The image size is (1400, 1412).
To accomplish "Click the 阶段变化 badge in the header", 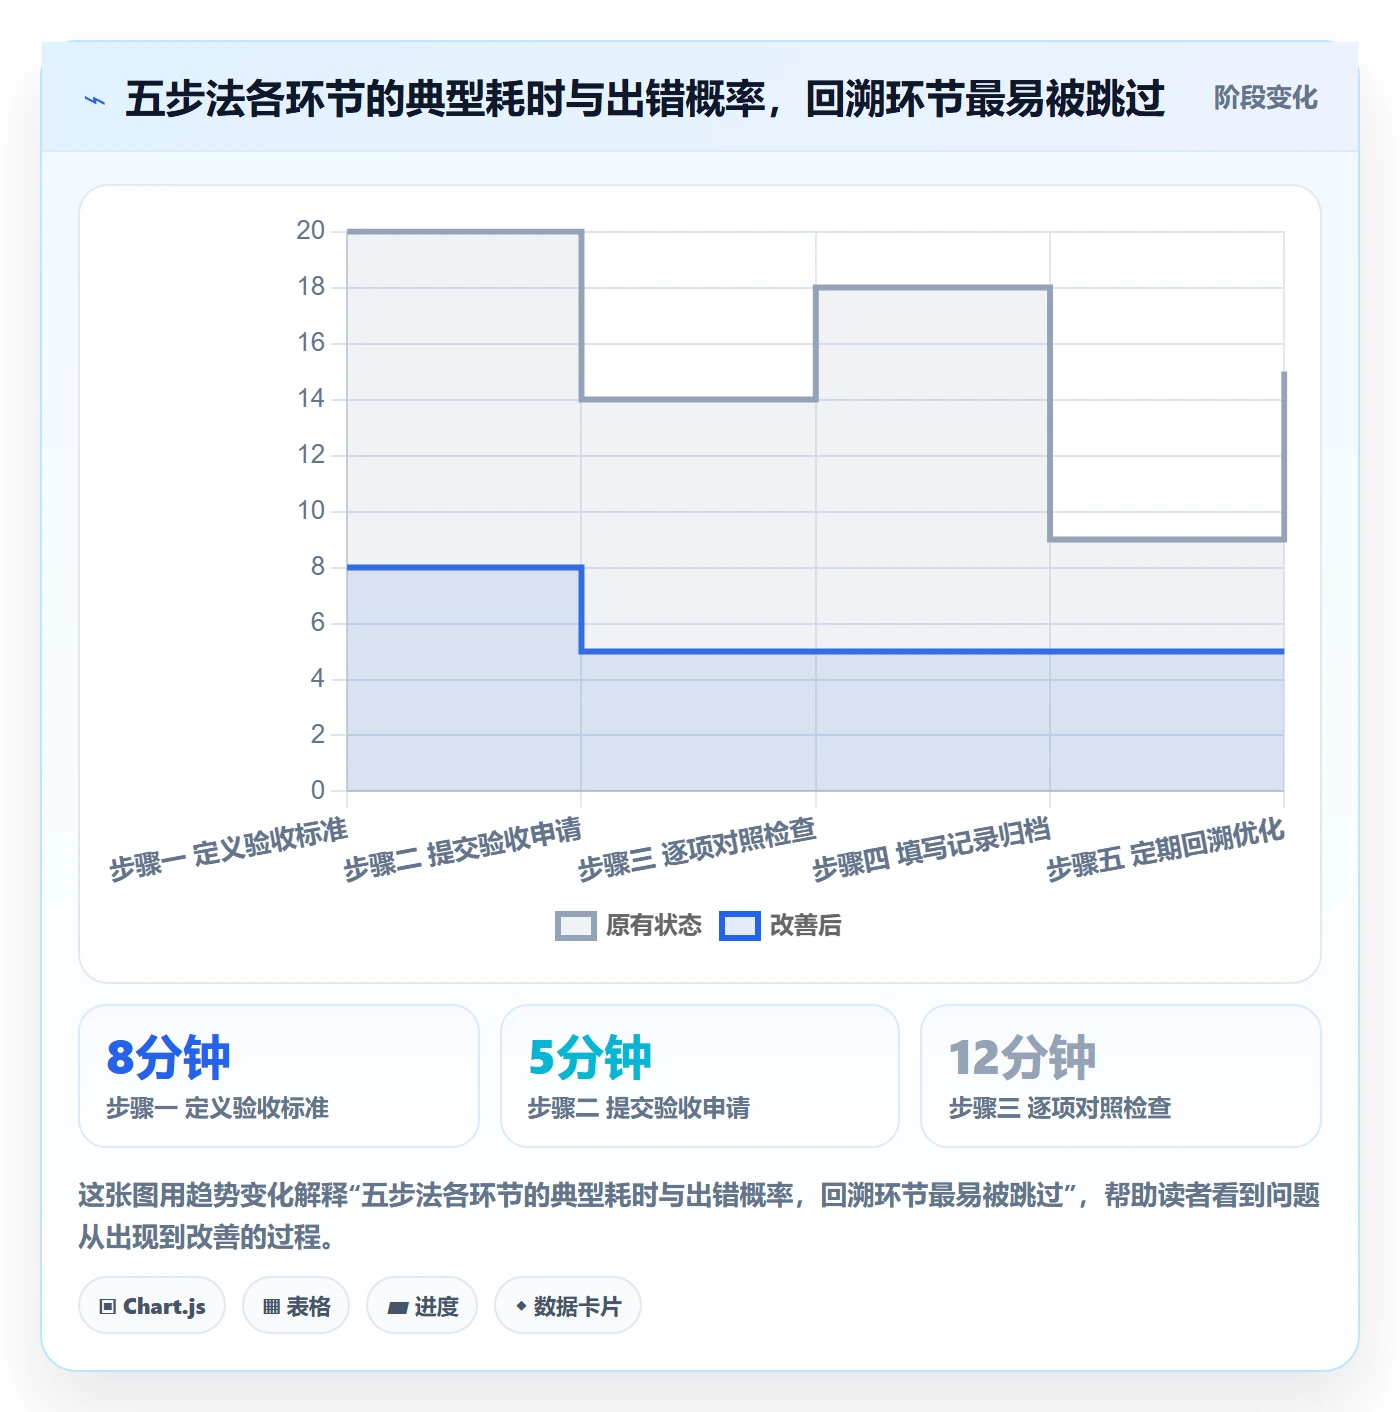I will (x=1265, y=98).
